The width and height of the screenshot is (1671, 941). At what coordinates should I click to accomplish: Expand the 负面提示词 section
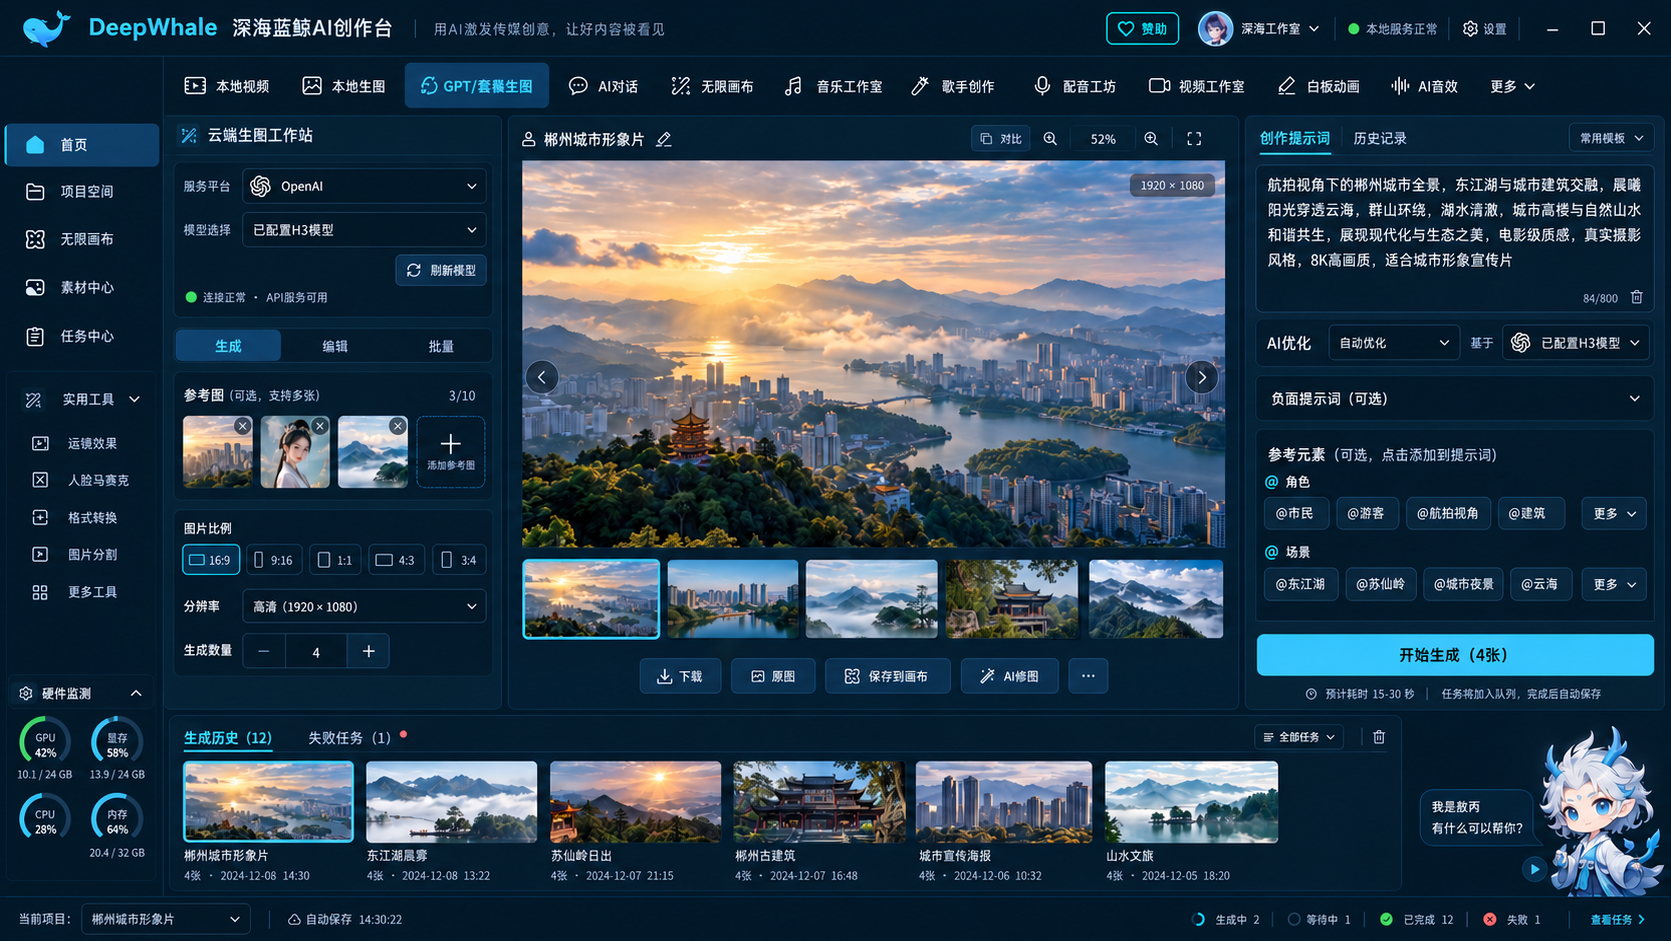pyautogui.click(x=1455, y=398)
